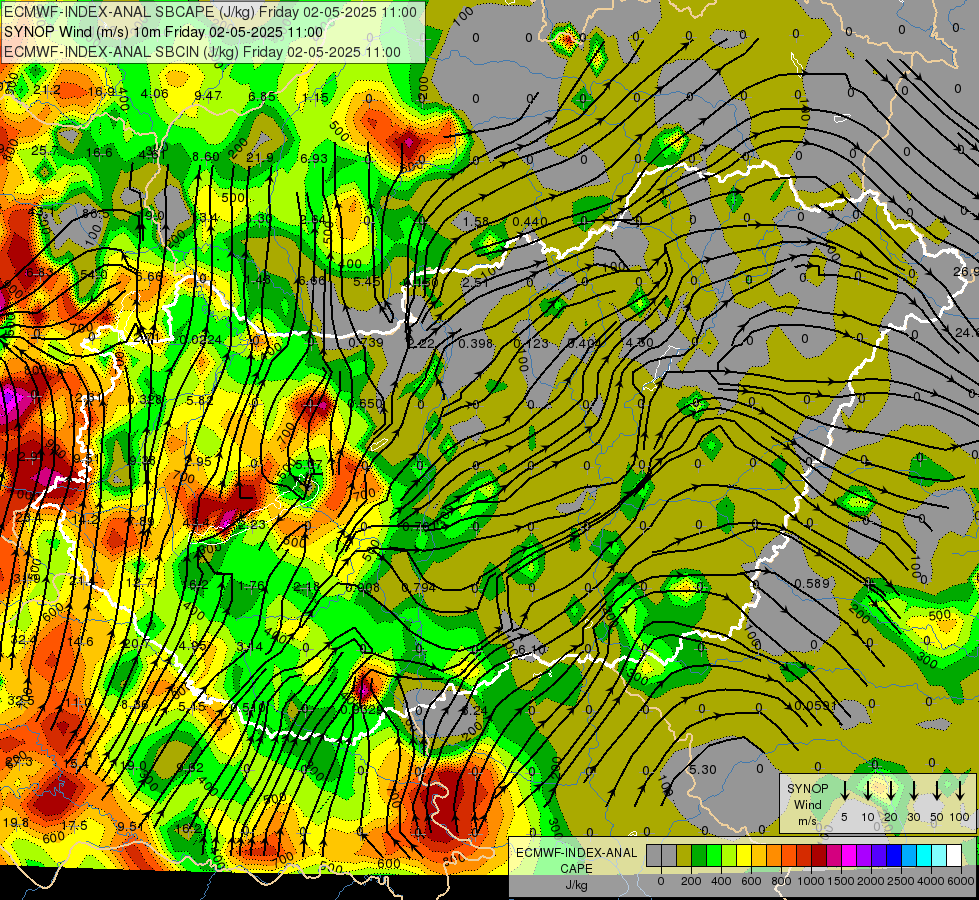Click the 5.30 value on the map
This screenshot has height=900, width=979.
point(703,769)
